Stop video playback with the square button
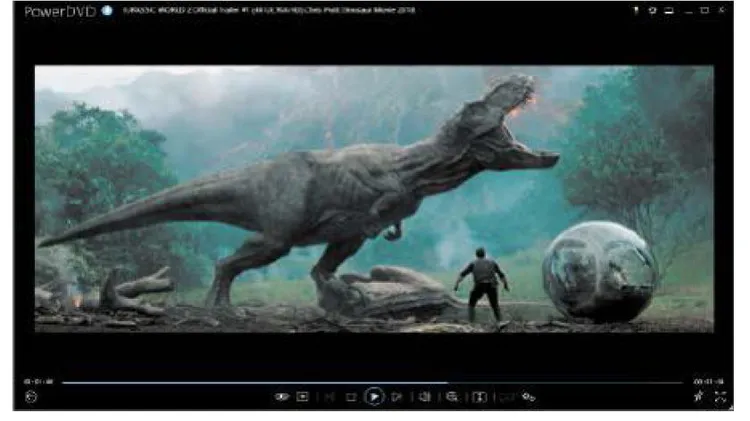This screenshot has height=421, width=750. tap(351, 397)
